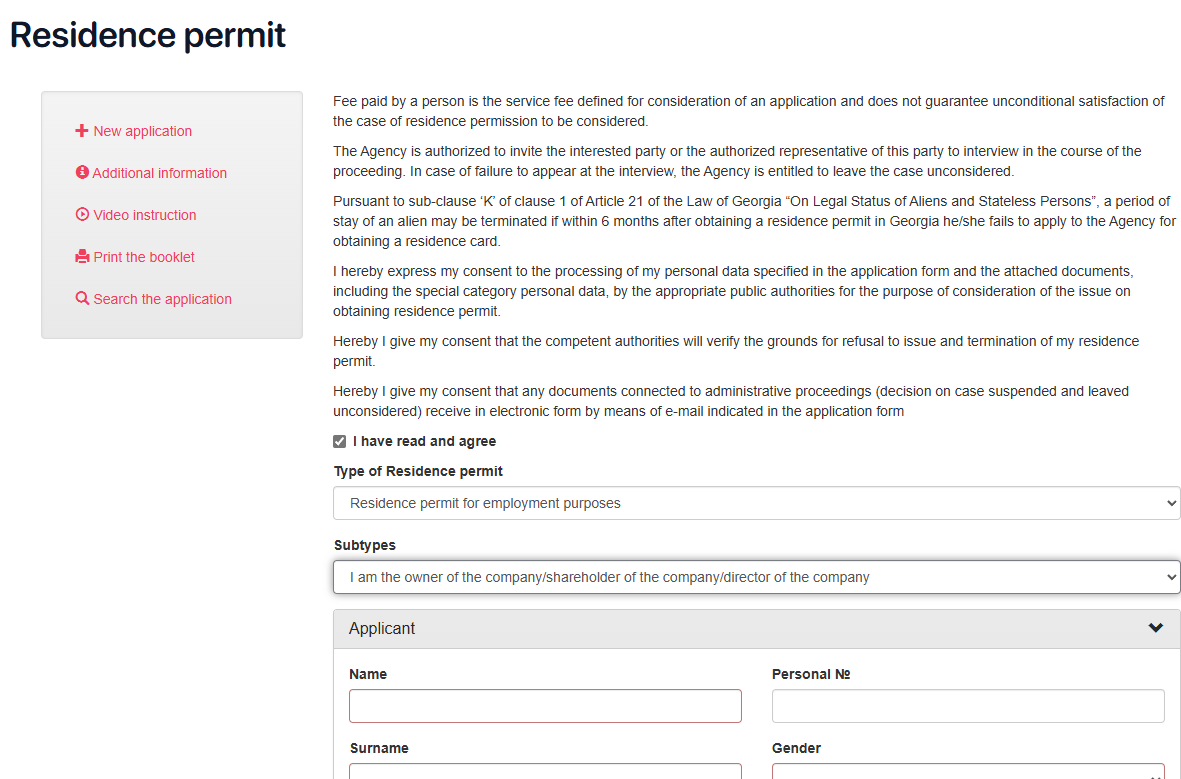Image resolution: width=1181 pixels, height=779 pixels.
Task: Open the Additional information link
Action: (160, 173)
